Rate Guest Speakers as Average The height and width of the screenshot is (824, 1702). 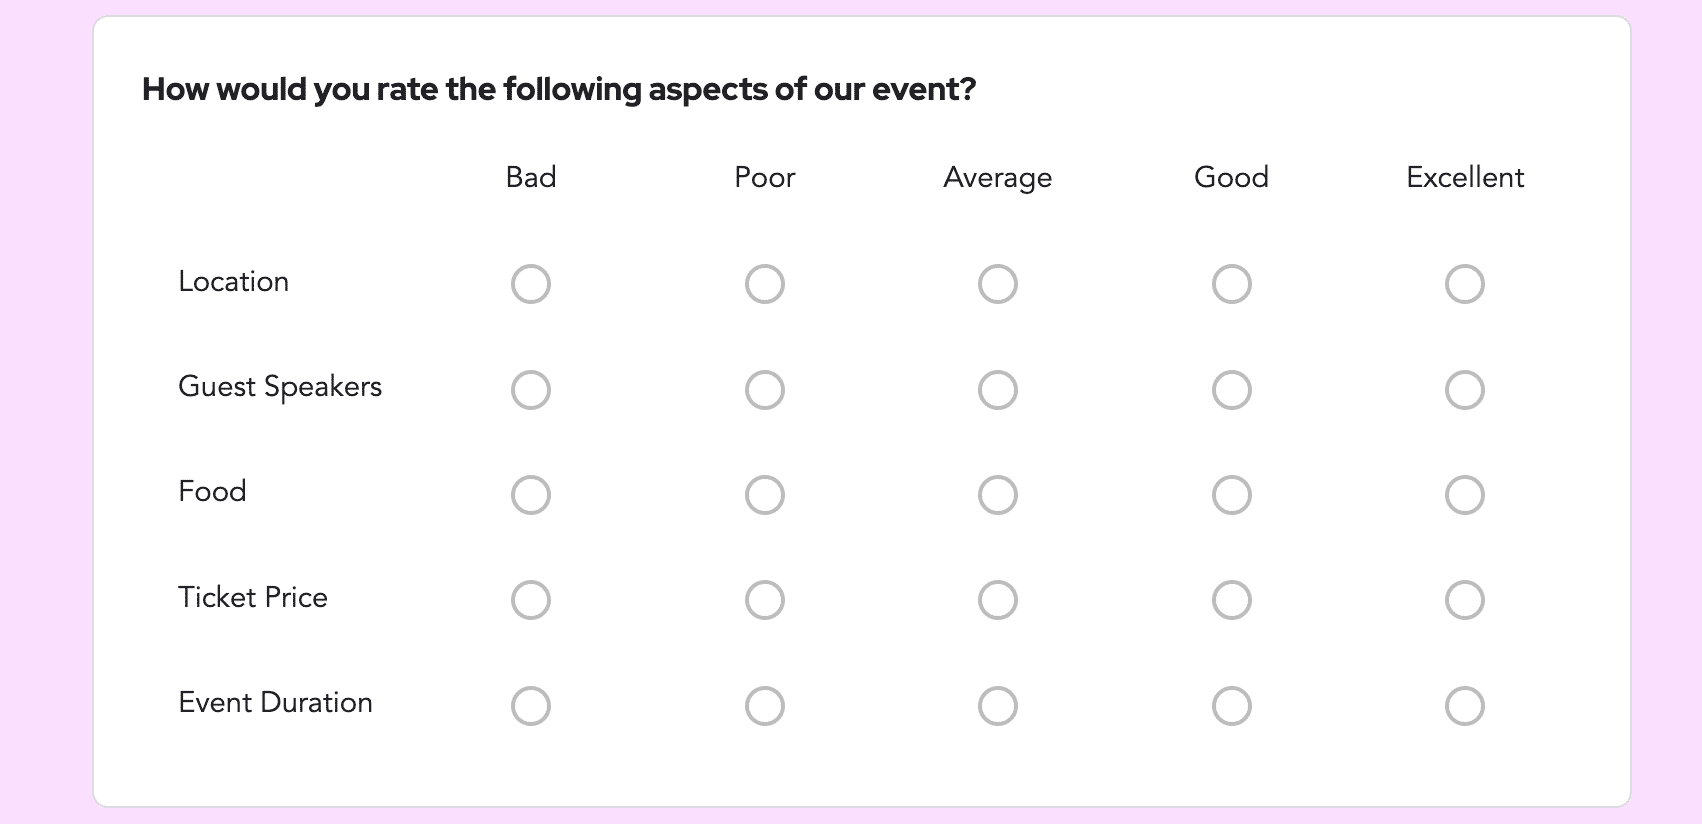tap(997, 389)
